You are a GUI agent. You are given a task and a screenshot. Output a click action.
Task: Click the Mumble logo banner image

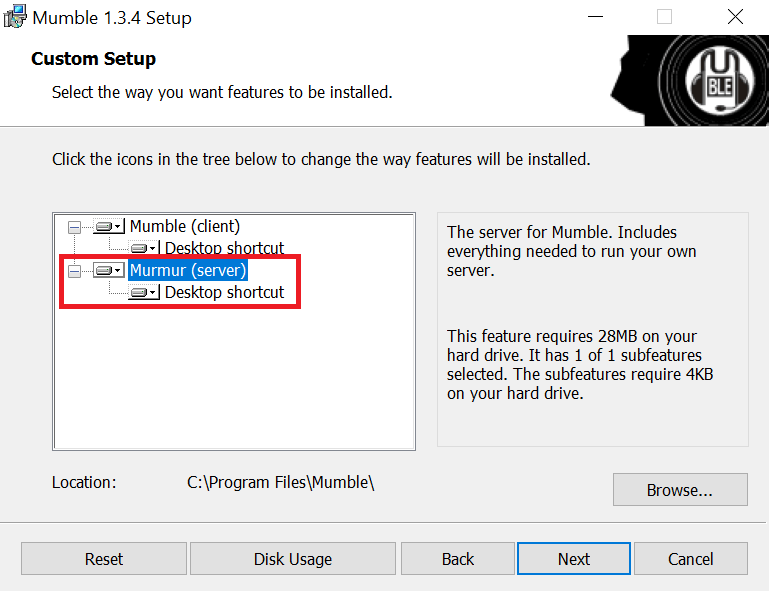click(690, 80)
